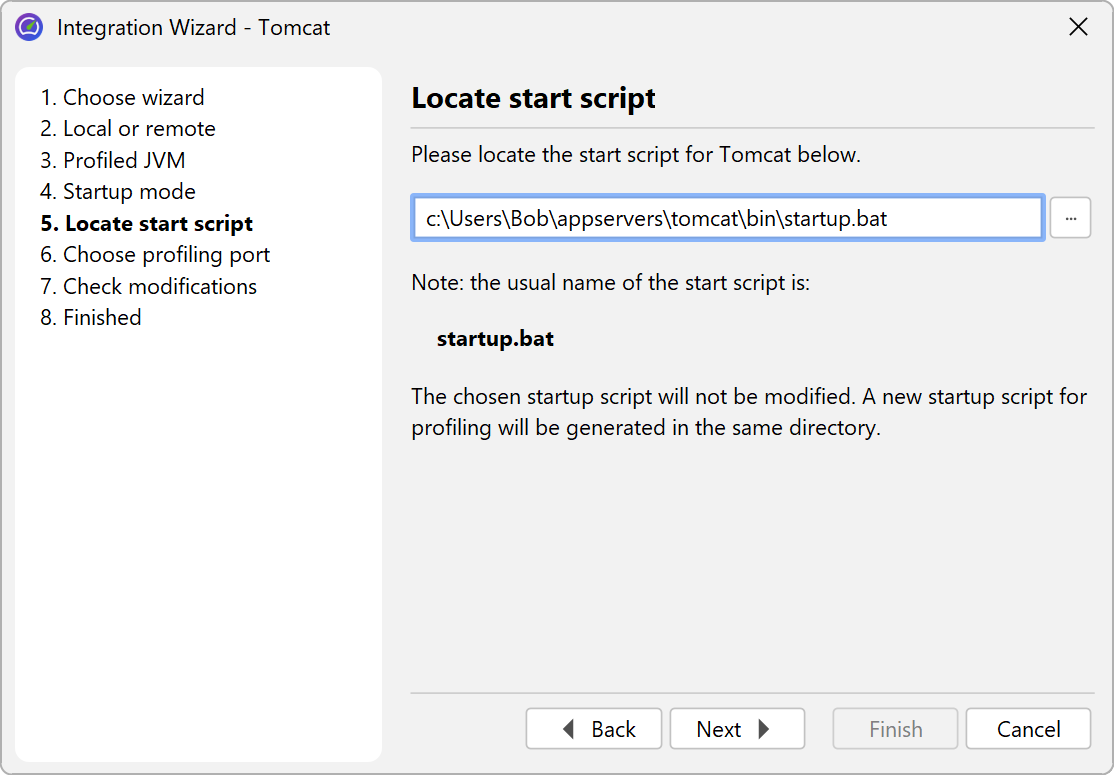
Task: Cancel the integration wizard
Action: 1028,729
